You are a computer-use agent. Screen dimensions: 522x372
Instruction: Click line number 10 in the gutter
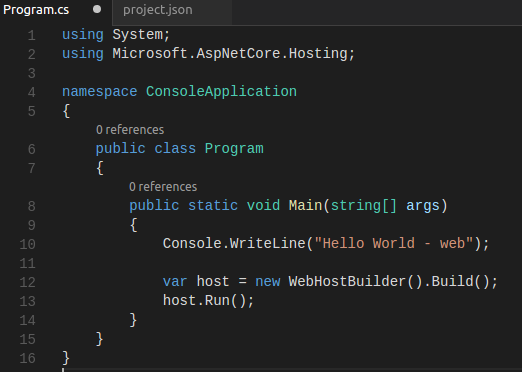tap(27, 244)
